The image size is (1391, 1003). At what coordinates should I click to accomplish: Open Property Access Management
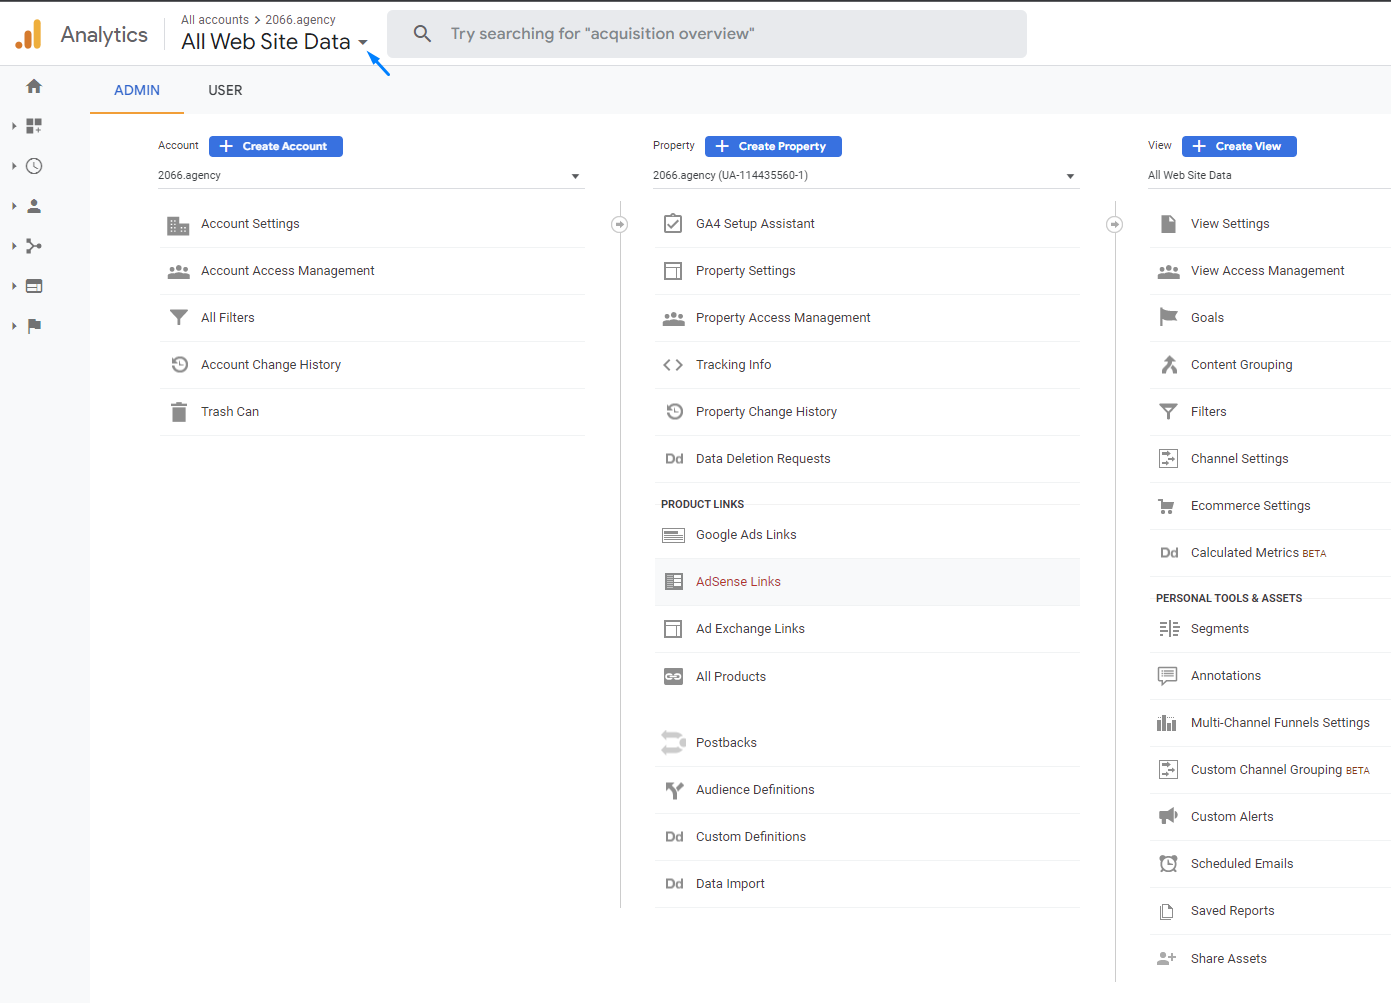[867, 318]
